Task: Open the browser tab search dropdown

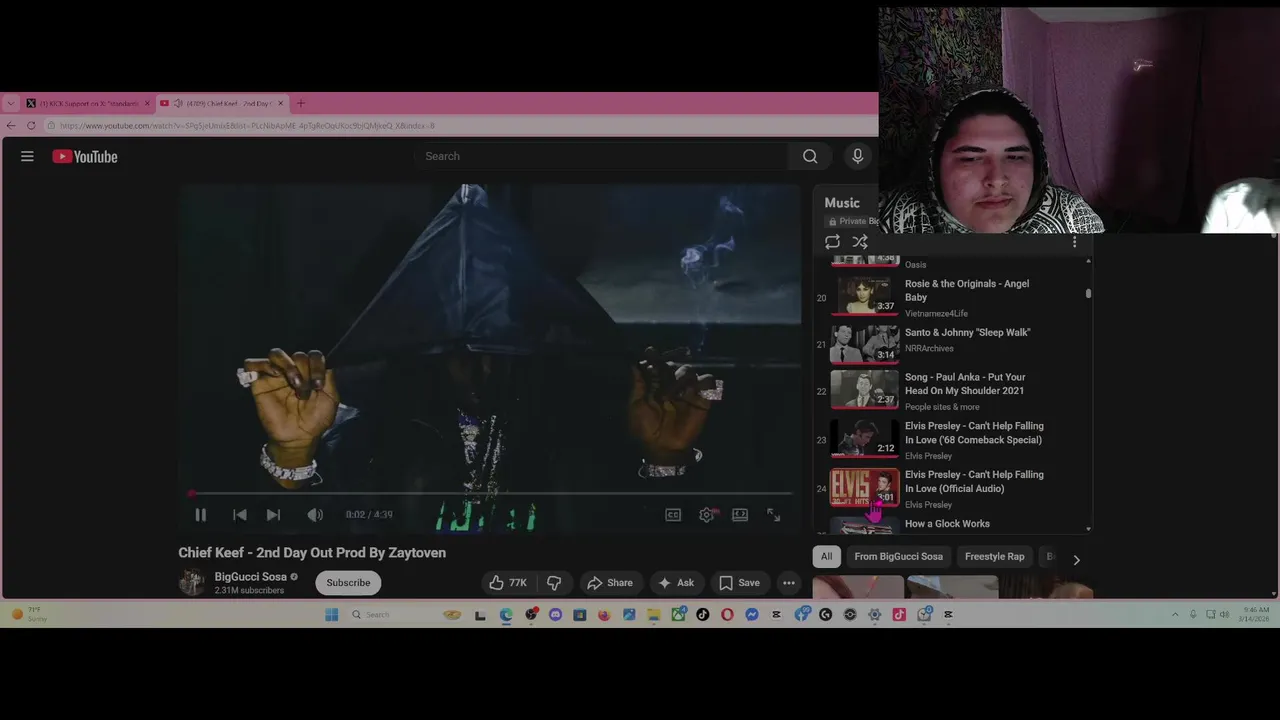Action: [x=11, y=103]
